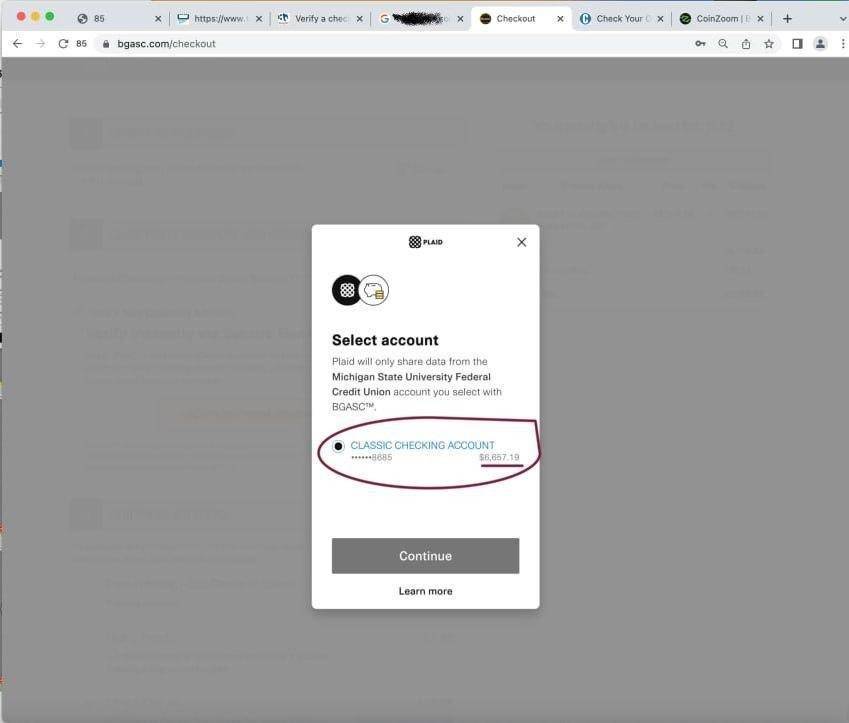
Task: Toggle the browser side panel icon
Action: 797,44
